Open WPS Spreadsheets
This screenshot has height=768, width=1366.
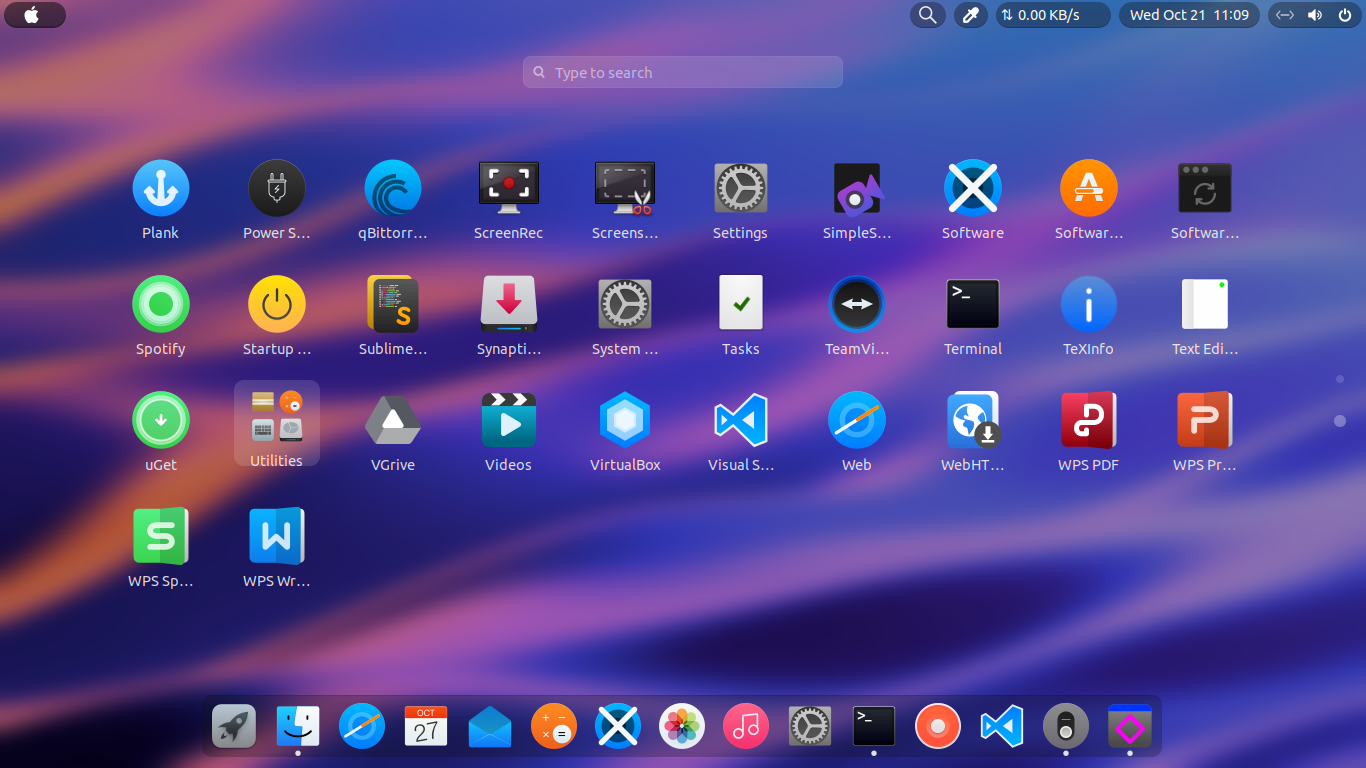point(160,536)
